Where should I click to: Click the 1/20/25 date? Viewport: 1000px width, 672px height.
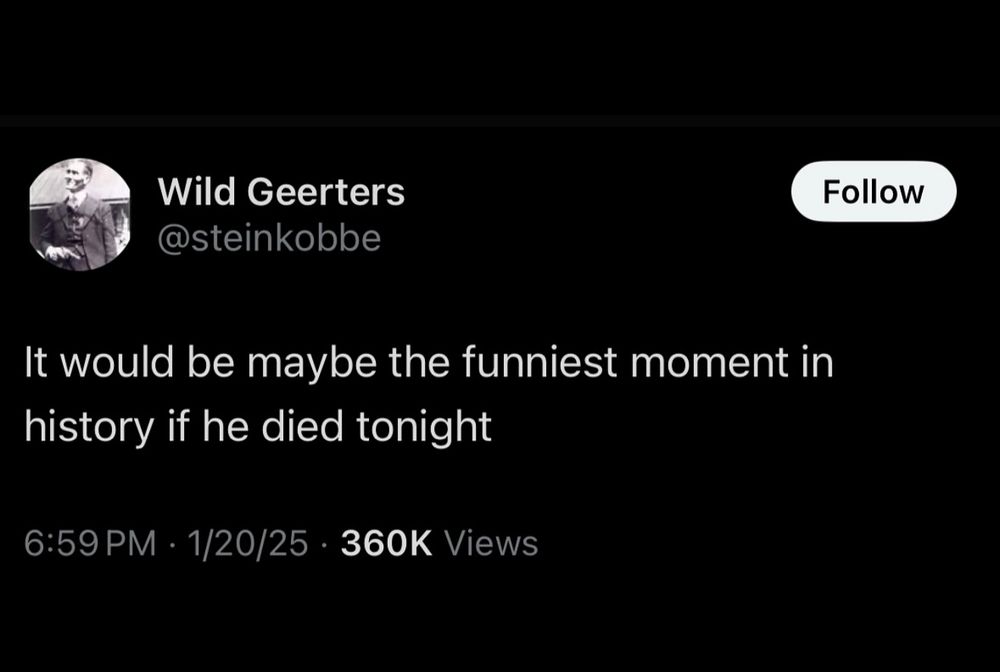pos(247,543)
